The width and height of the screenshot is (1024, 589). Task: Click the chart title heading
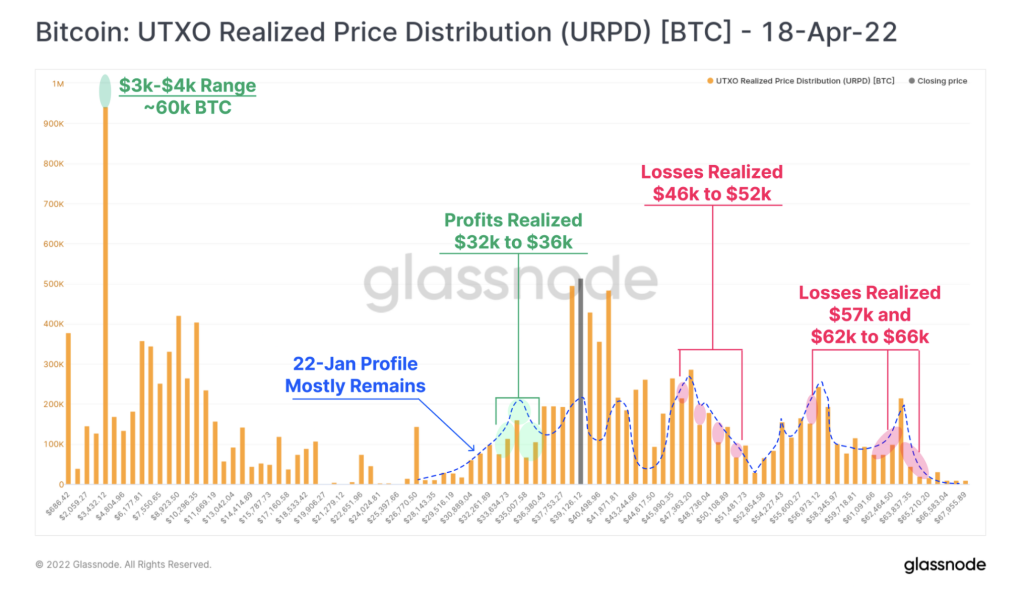466,33
